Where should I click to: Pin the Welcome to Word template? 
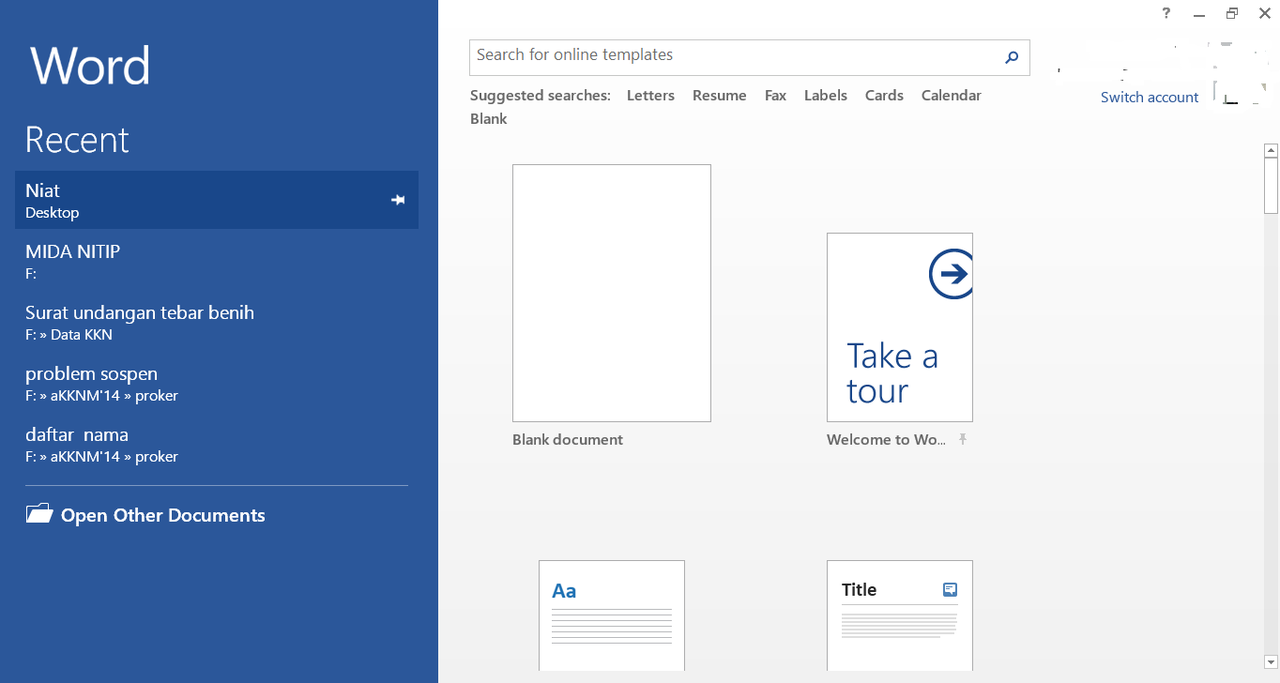click(962, 439)
